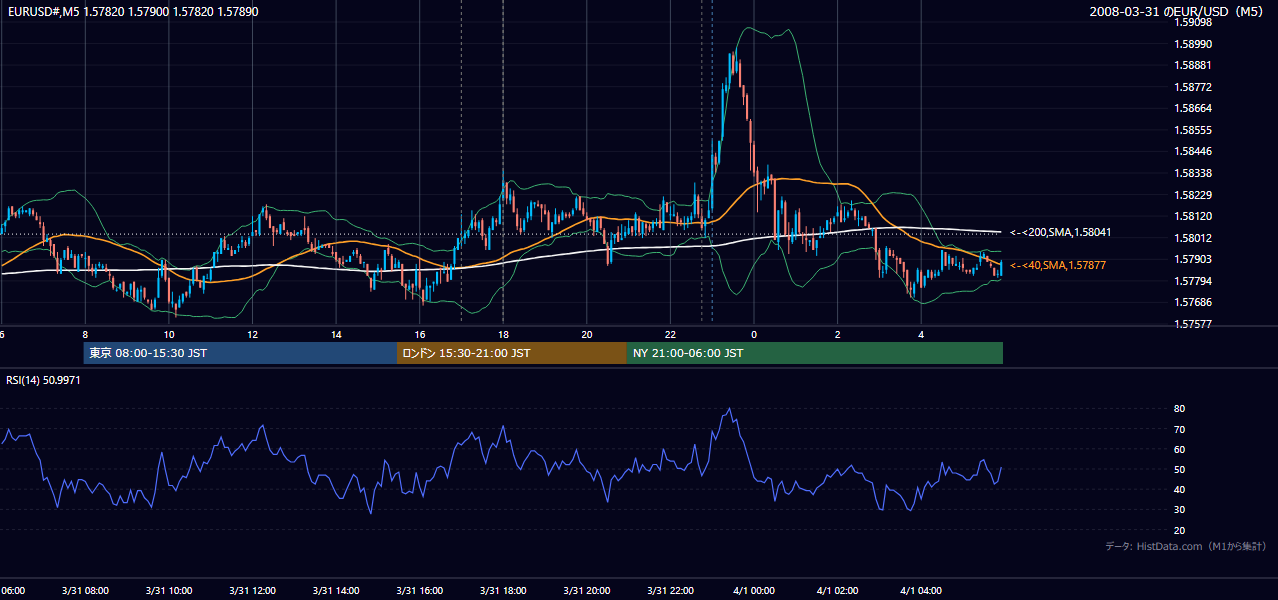
Task: Click hour marker 16 under the price chart
Action: point(420,334)
